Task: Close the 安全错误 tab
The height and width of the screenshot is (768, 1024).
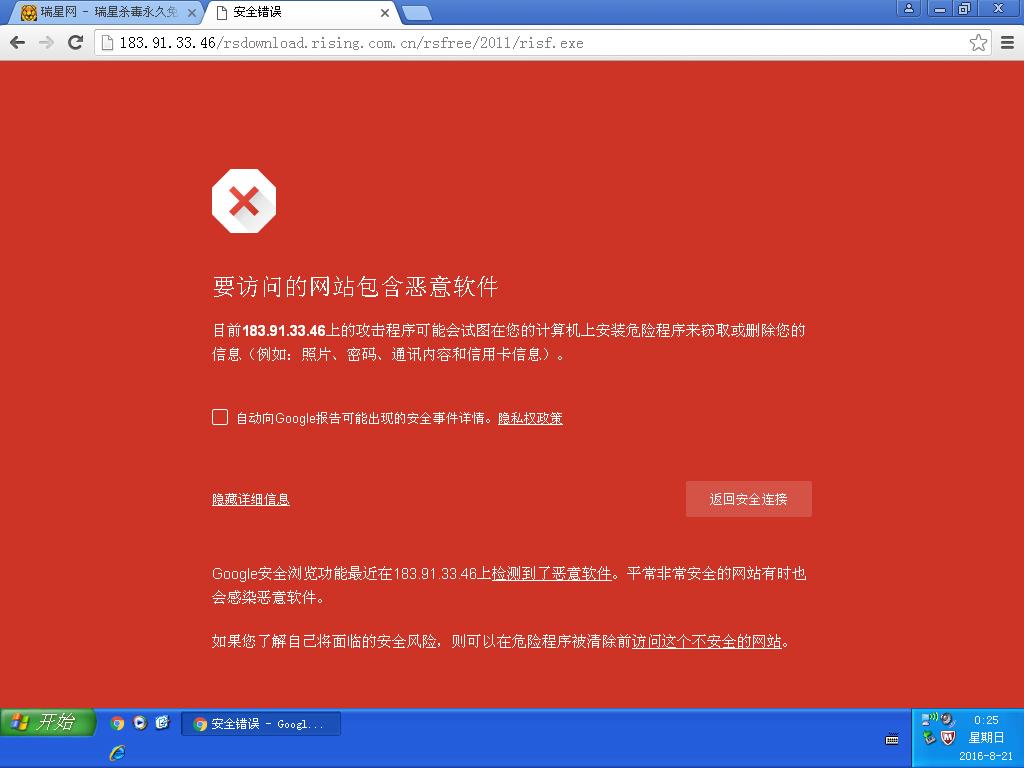Action: pyautogui.click(x=385, y=12)
